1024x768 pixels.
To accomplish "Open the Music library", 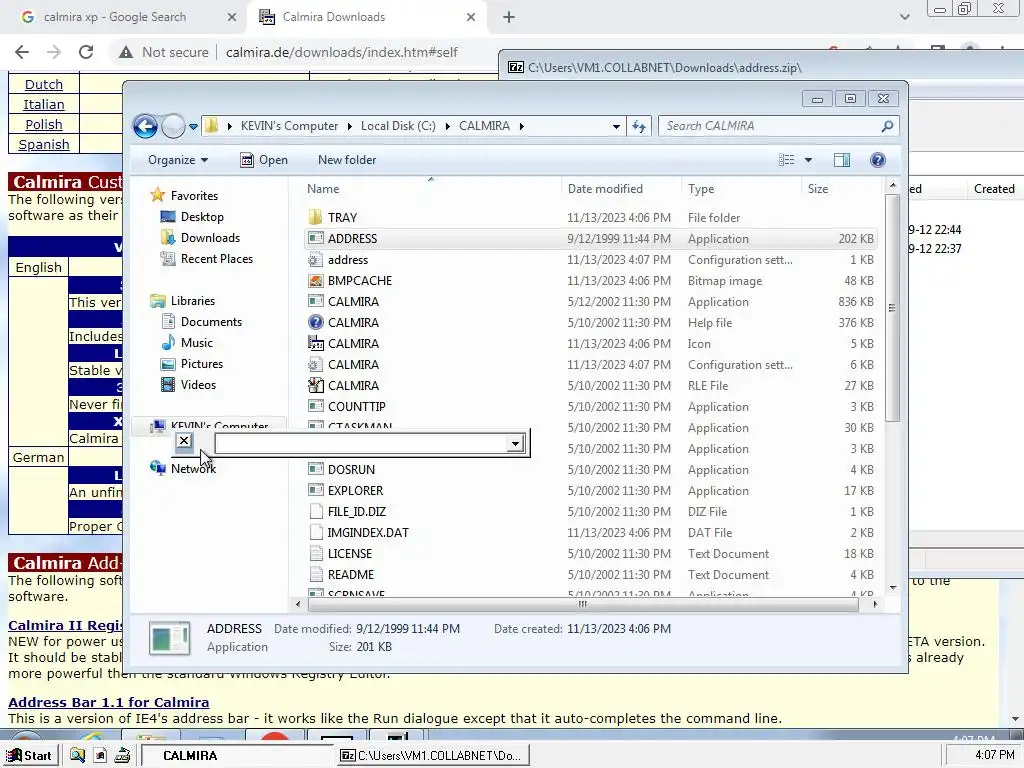I will click(197, 343).
